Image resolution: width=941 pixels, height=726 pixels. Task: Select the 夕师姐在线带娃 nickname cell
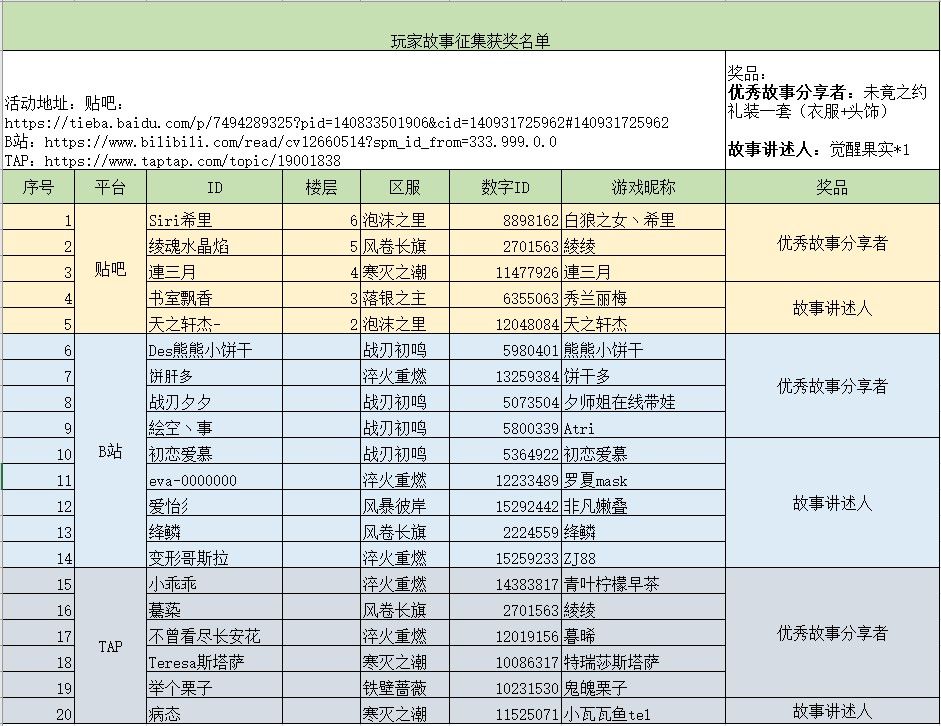pyautogui.click(x=643, y=399)
